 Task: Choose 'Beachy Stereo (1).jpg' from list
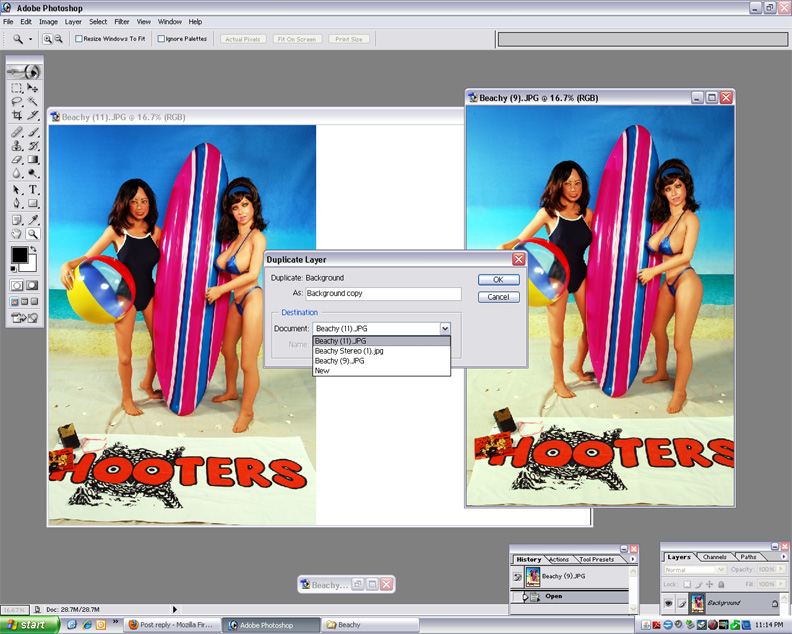[x=349, y=351]
